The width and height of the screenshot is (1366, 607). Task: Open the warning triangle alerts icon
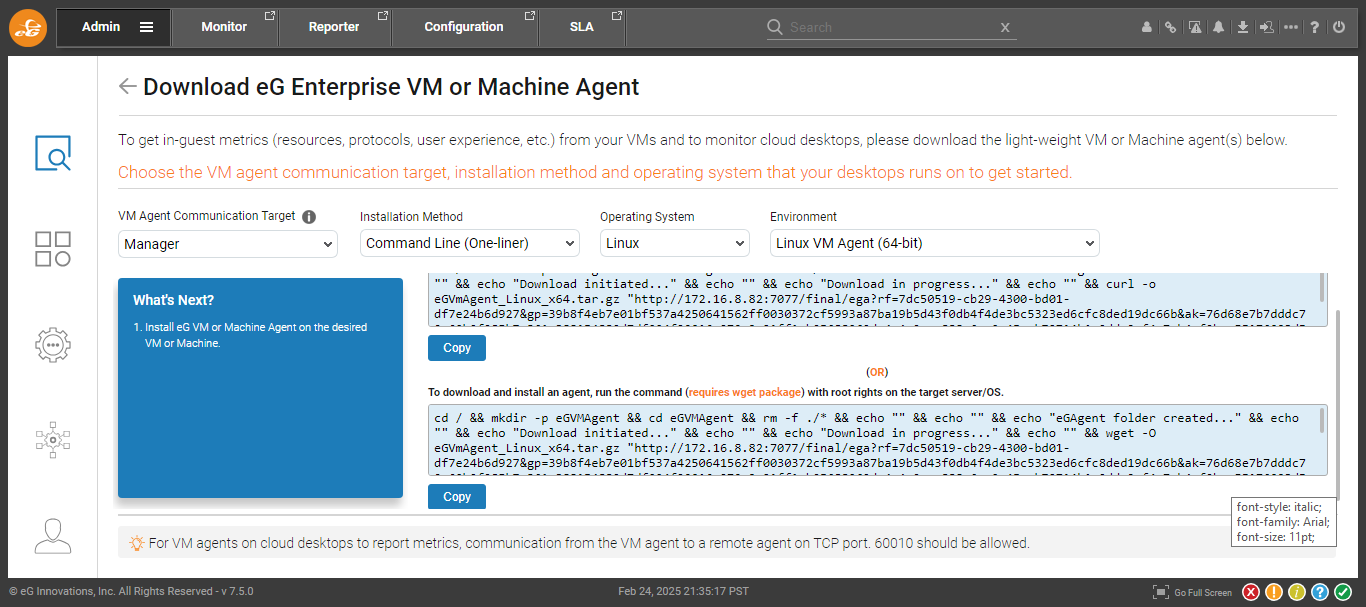tap(1194, 28)
